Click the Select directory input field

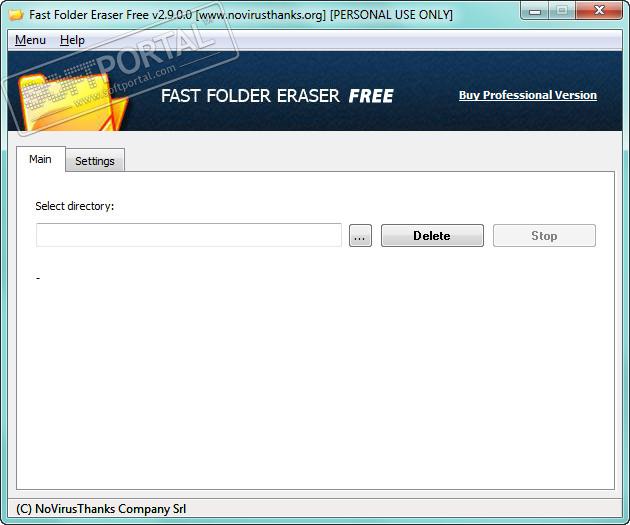pyautogui.click(x=189, y=235)
